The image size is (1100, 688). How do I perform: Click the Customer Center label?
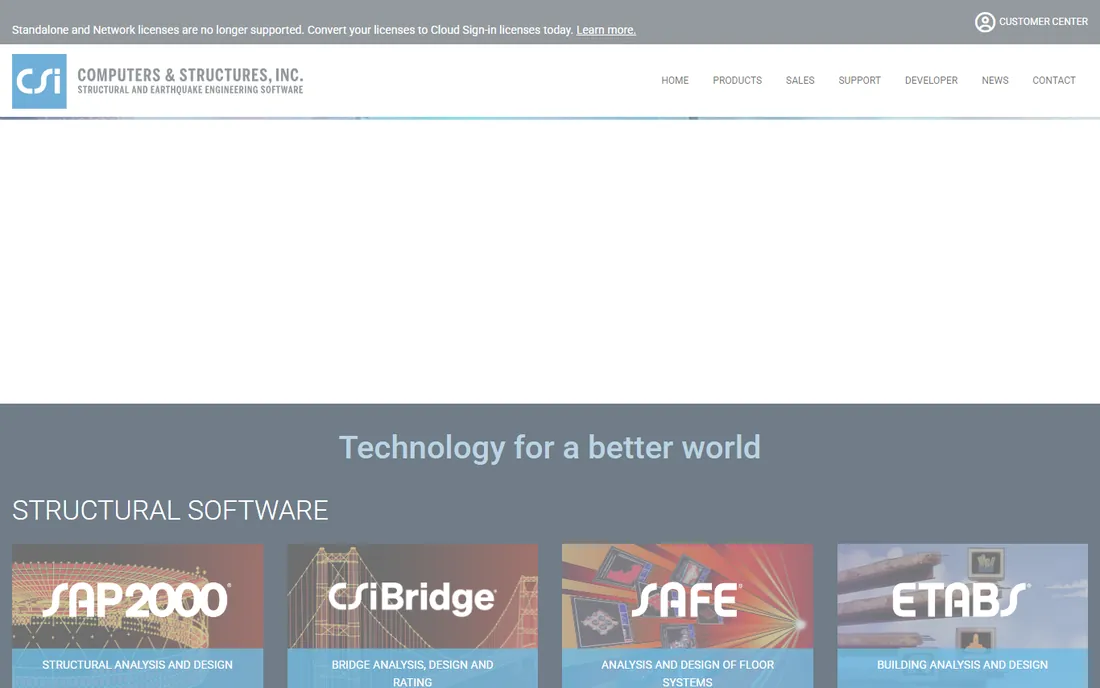(1043, 22)
